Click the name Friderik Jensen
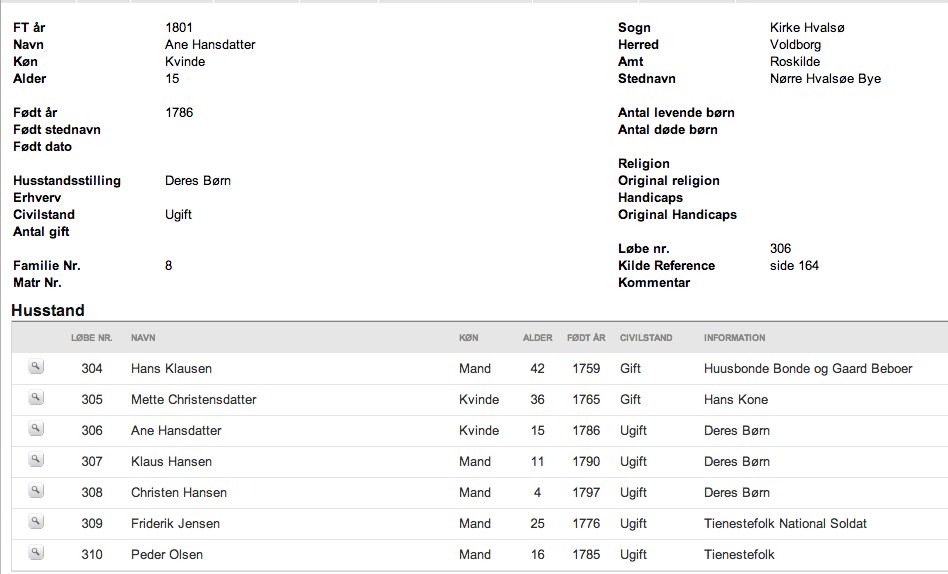The width and height of the screenshot is (948, 574). point(175,523)
